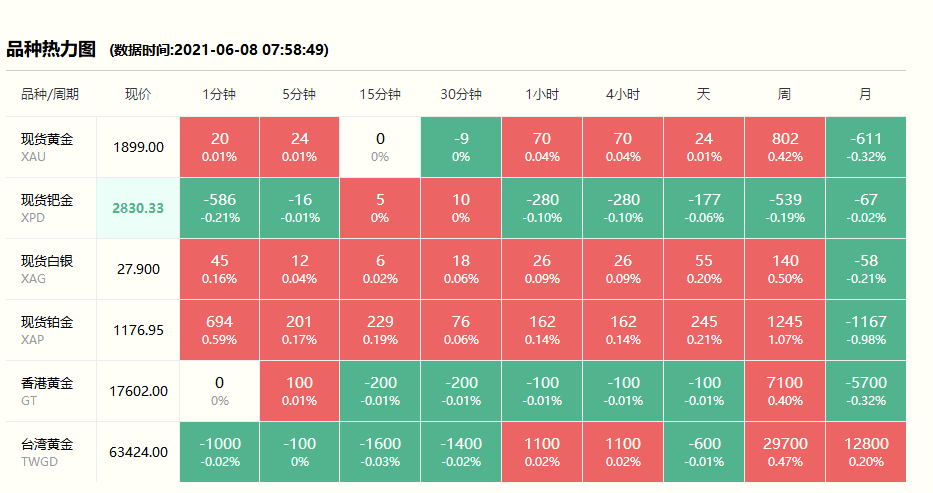Select the 现货钯金 XPD product name

(x=47, y=208)
